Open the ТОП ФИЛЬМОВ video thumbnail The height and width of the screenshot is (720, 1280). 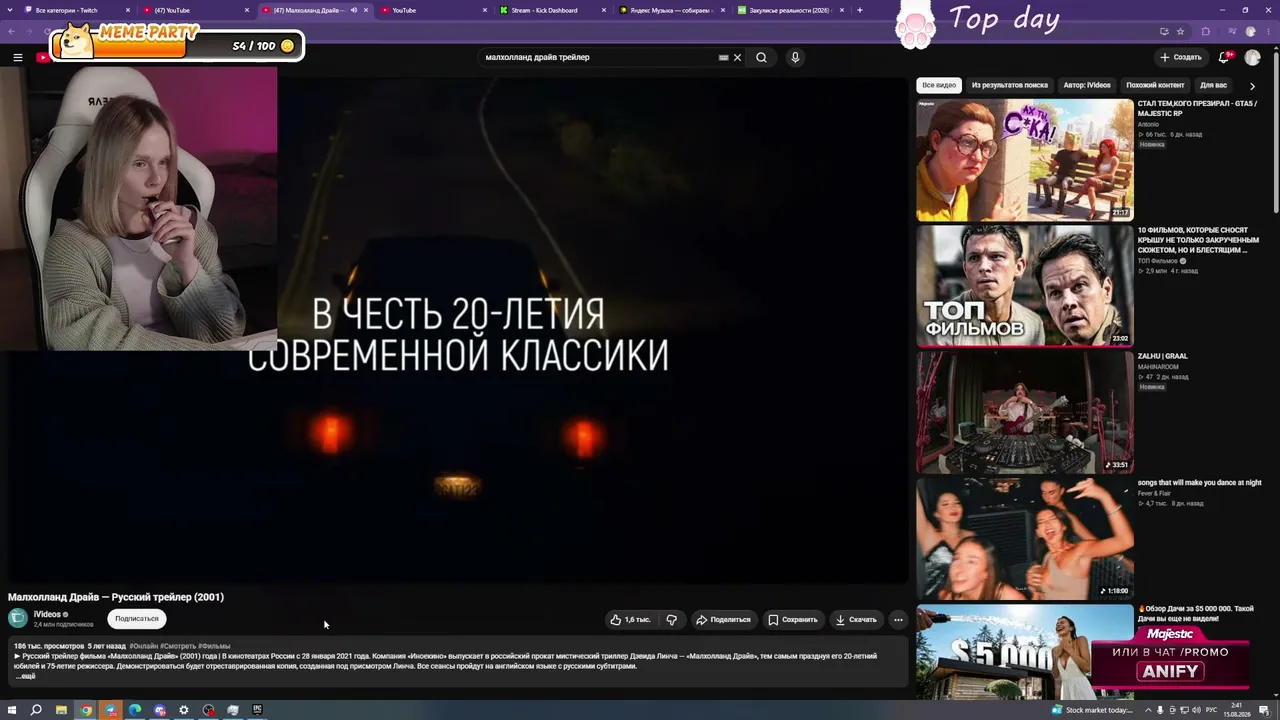(1025, 286)
